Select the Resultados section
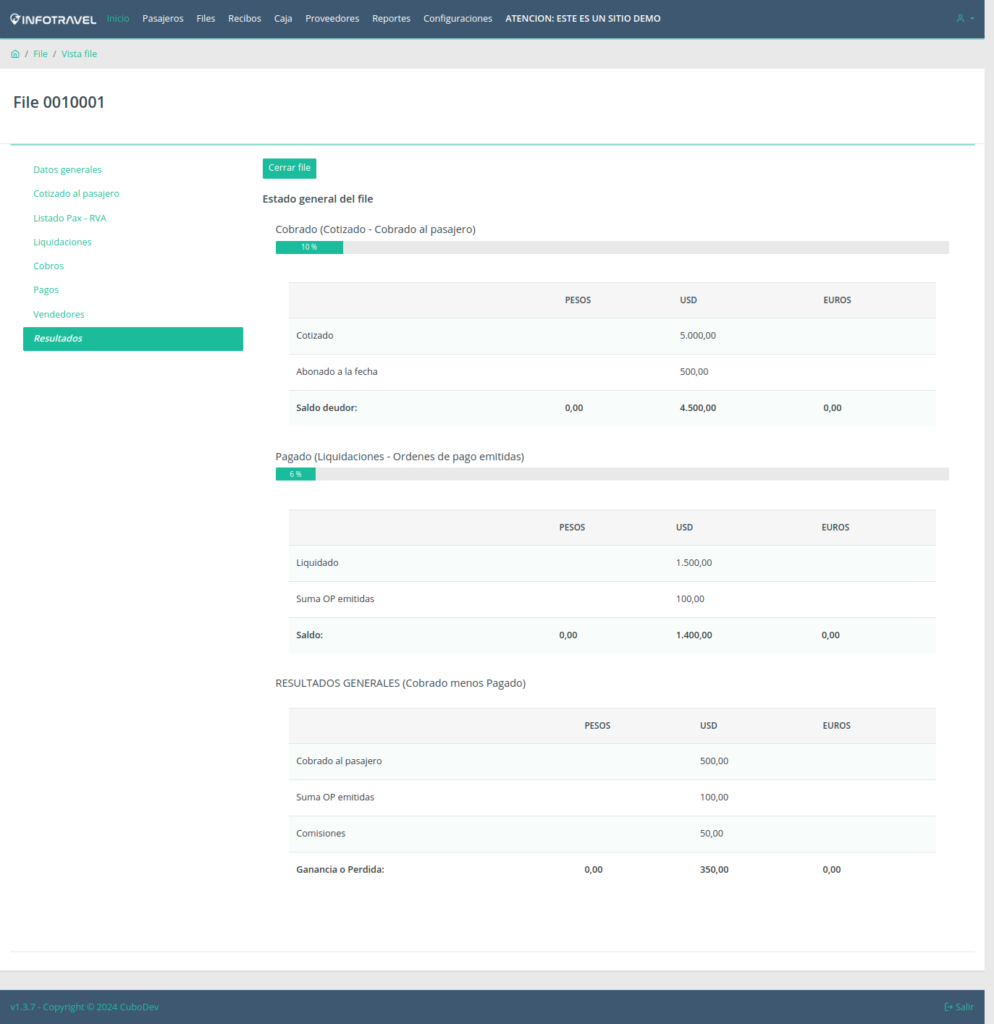Viewport: 994px width, 1024px height. 133,339
